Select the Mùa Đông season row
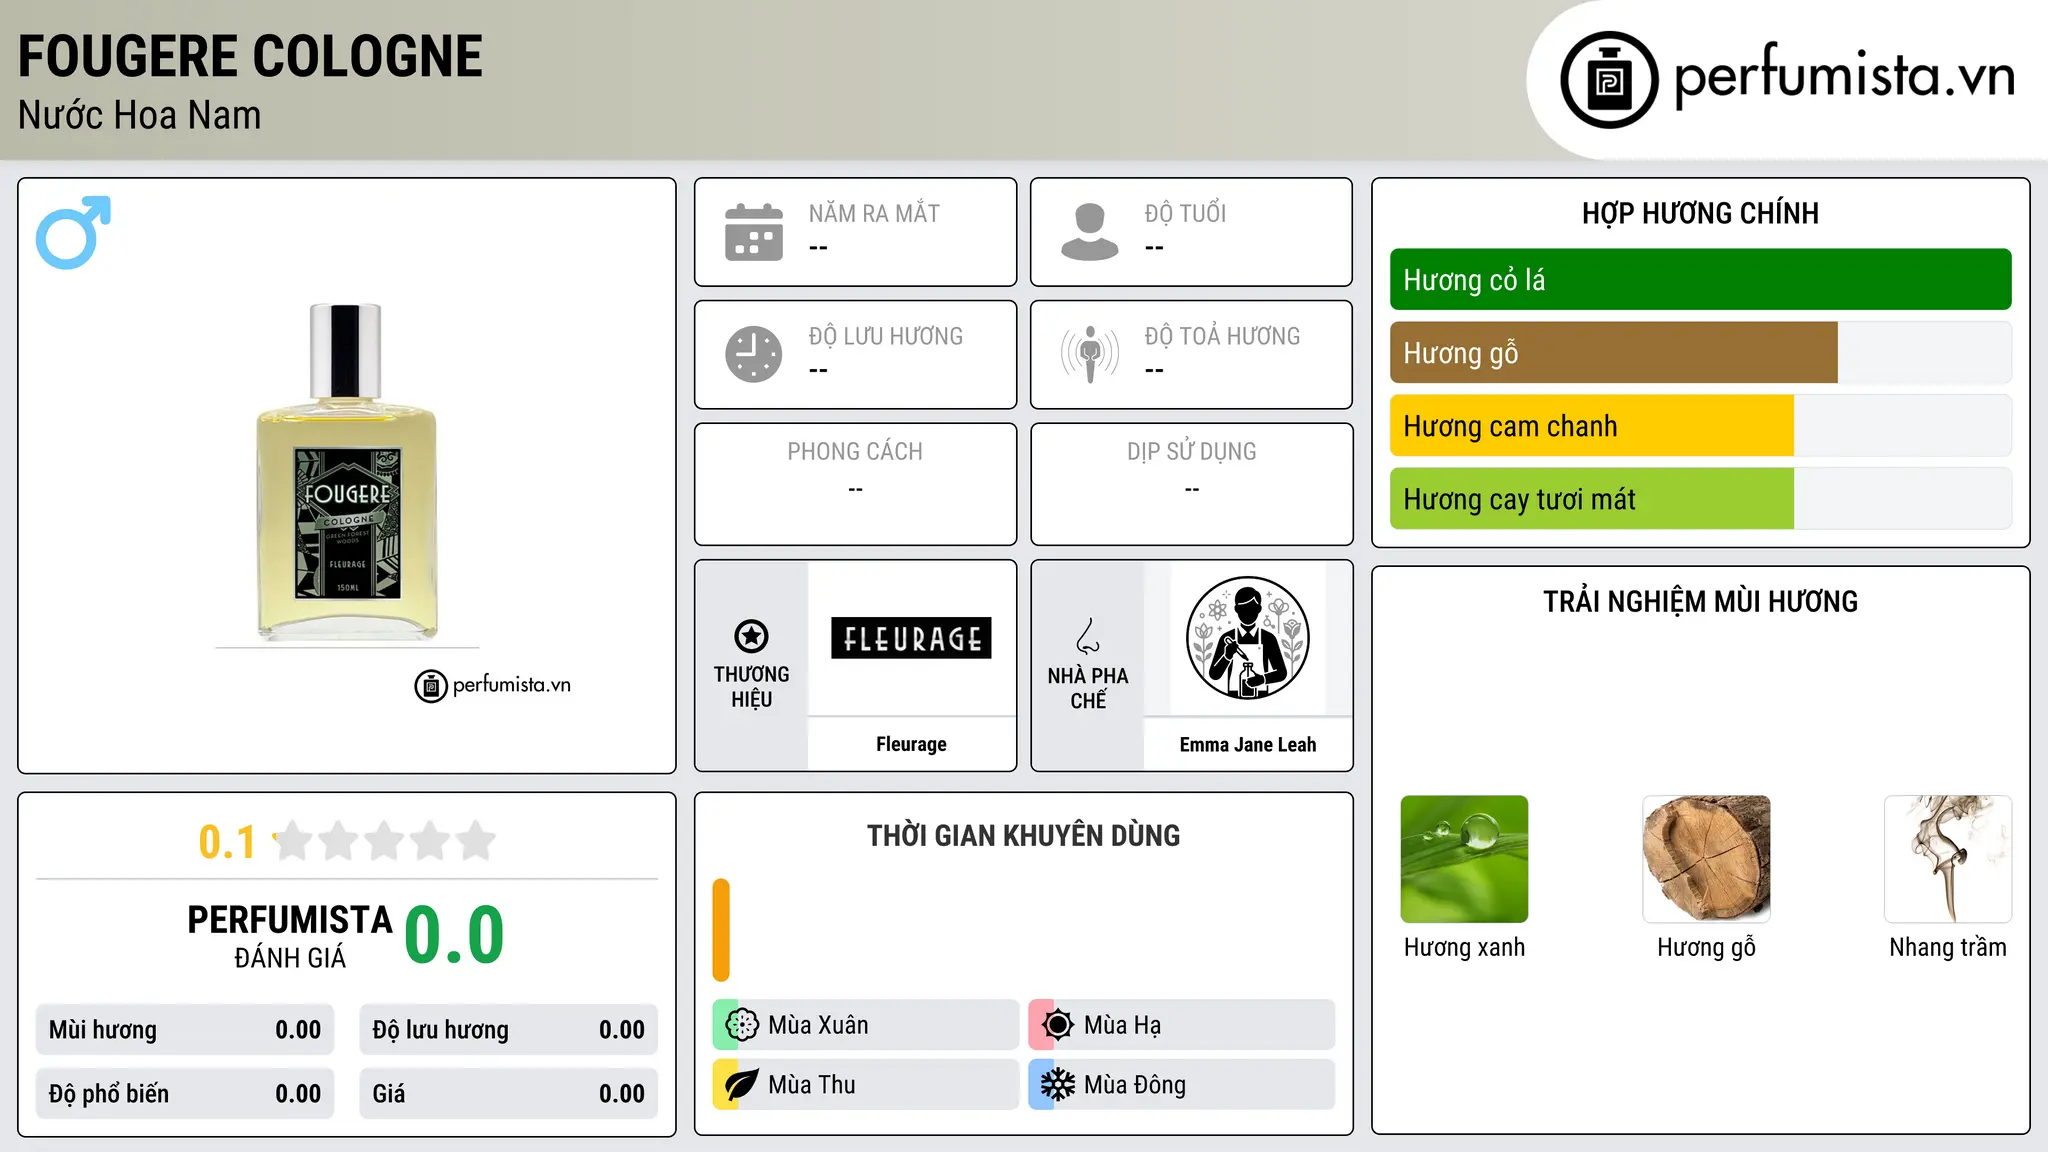 pos(1182,1085)
